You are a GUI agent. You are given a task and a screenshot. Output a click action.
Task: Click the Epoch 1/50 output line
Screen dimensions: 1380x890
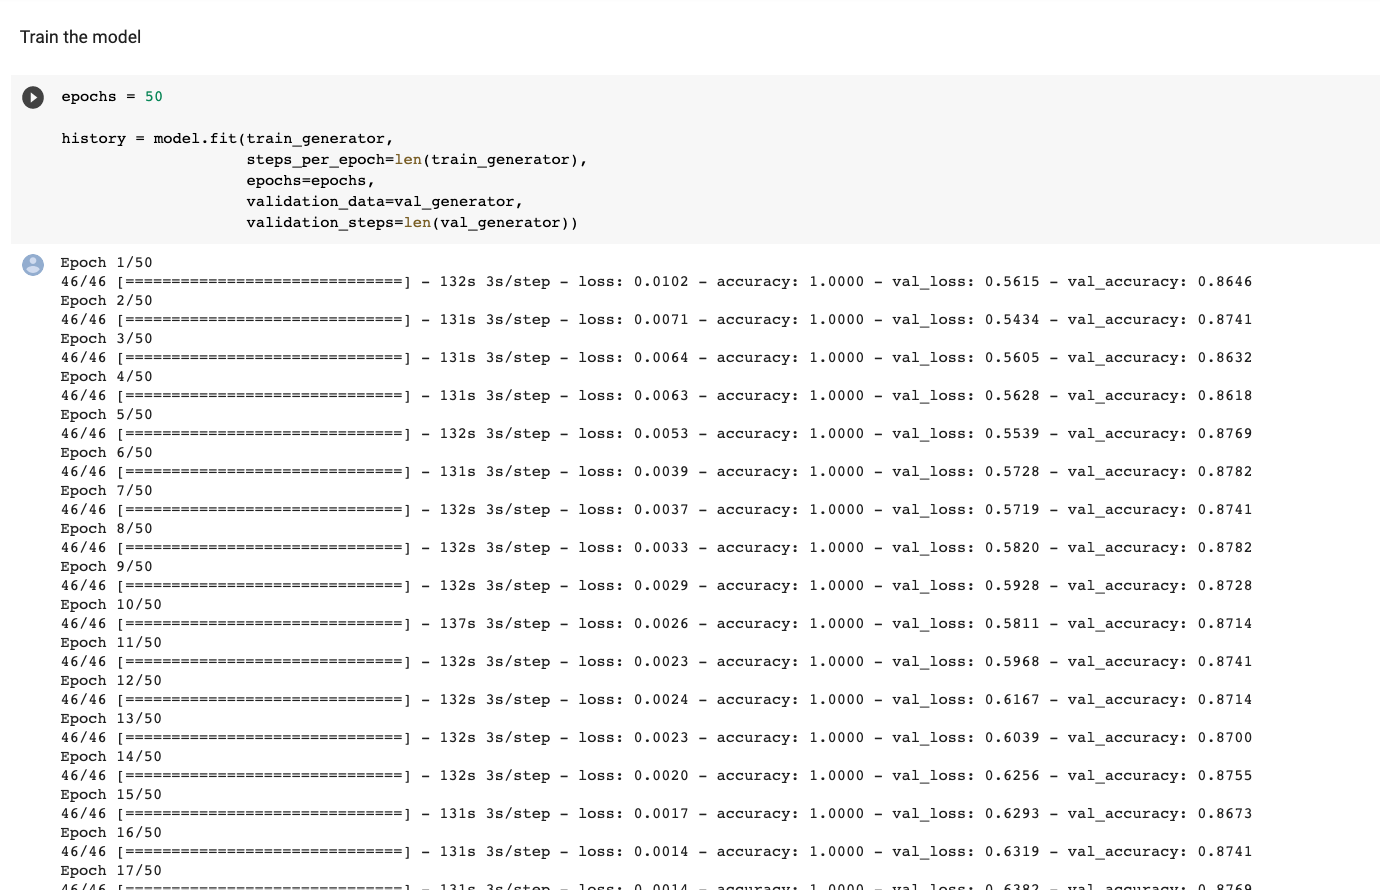(x=106, y=262)
